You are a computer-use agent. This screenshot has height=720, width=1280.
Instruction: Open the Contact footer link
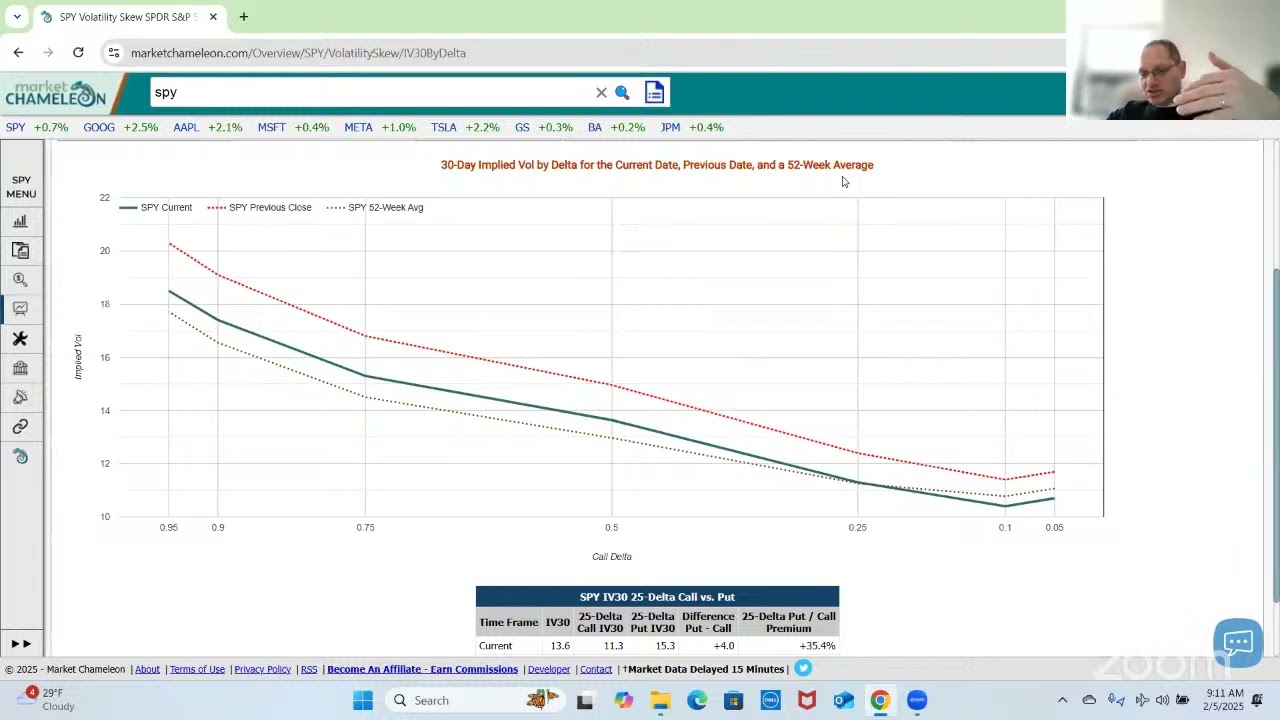click(596, 669)
